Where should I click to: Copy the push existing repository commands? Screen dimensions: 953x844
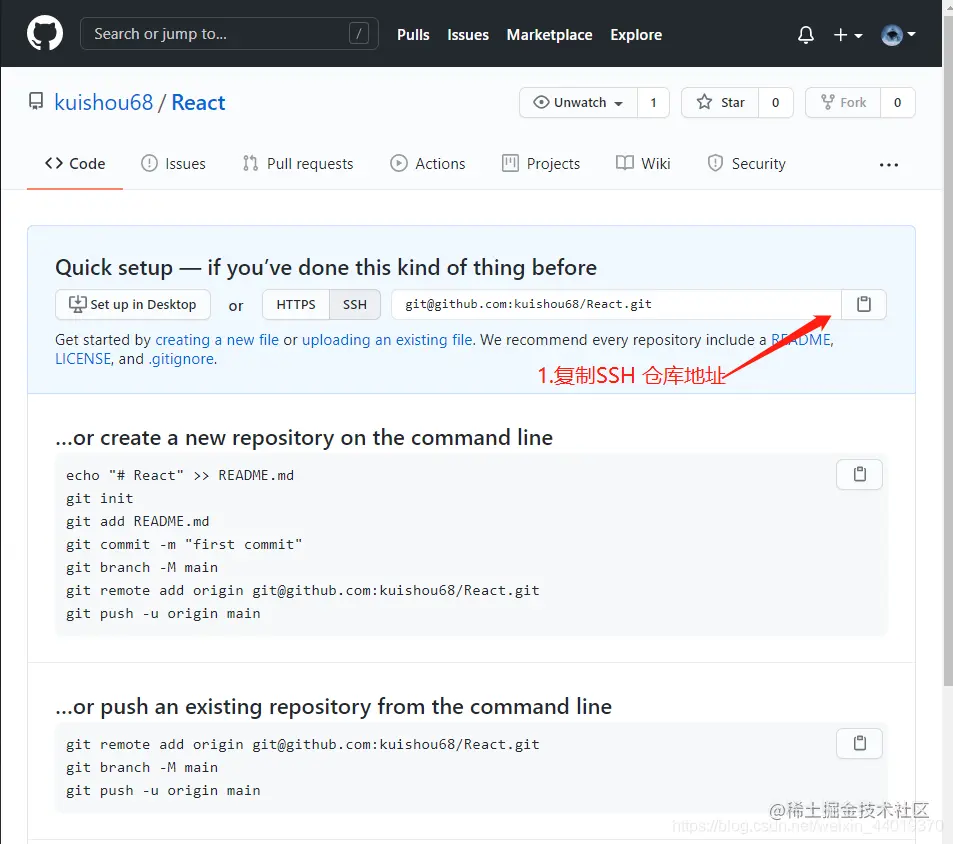coord(859,743)
